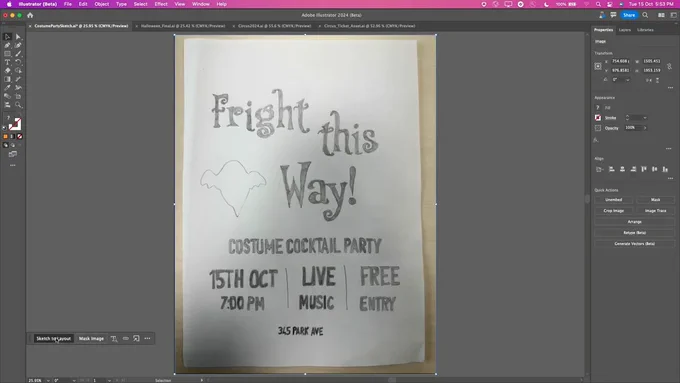Click Stroke color swatch in Appearance
Viewport: 680px width, 383px height.
tap(598, 118)
